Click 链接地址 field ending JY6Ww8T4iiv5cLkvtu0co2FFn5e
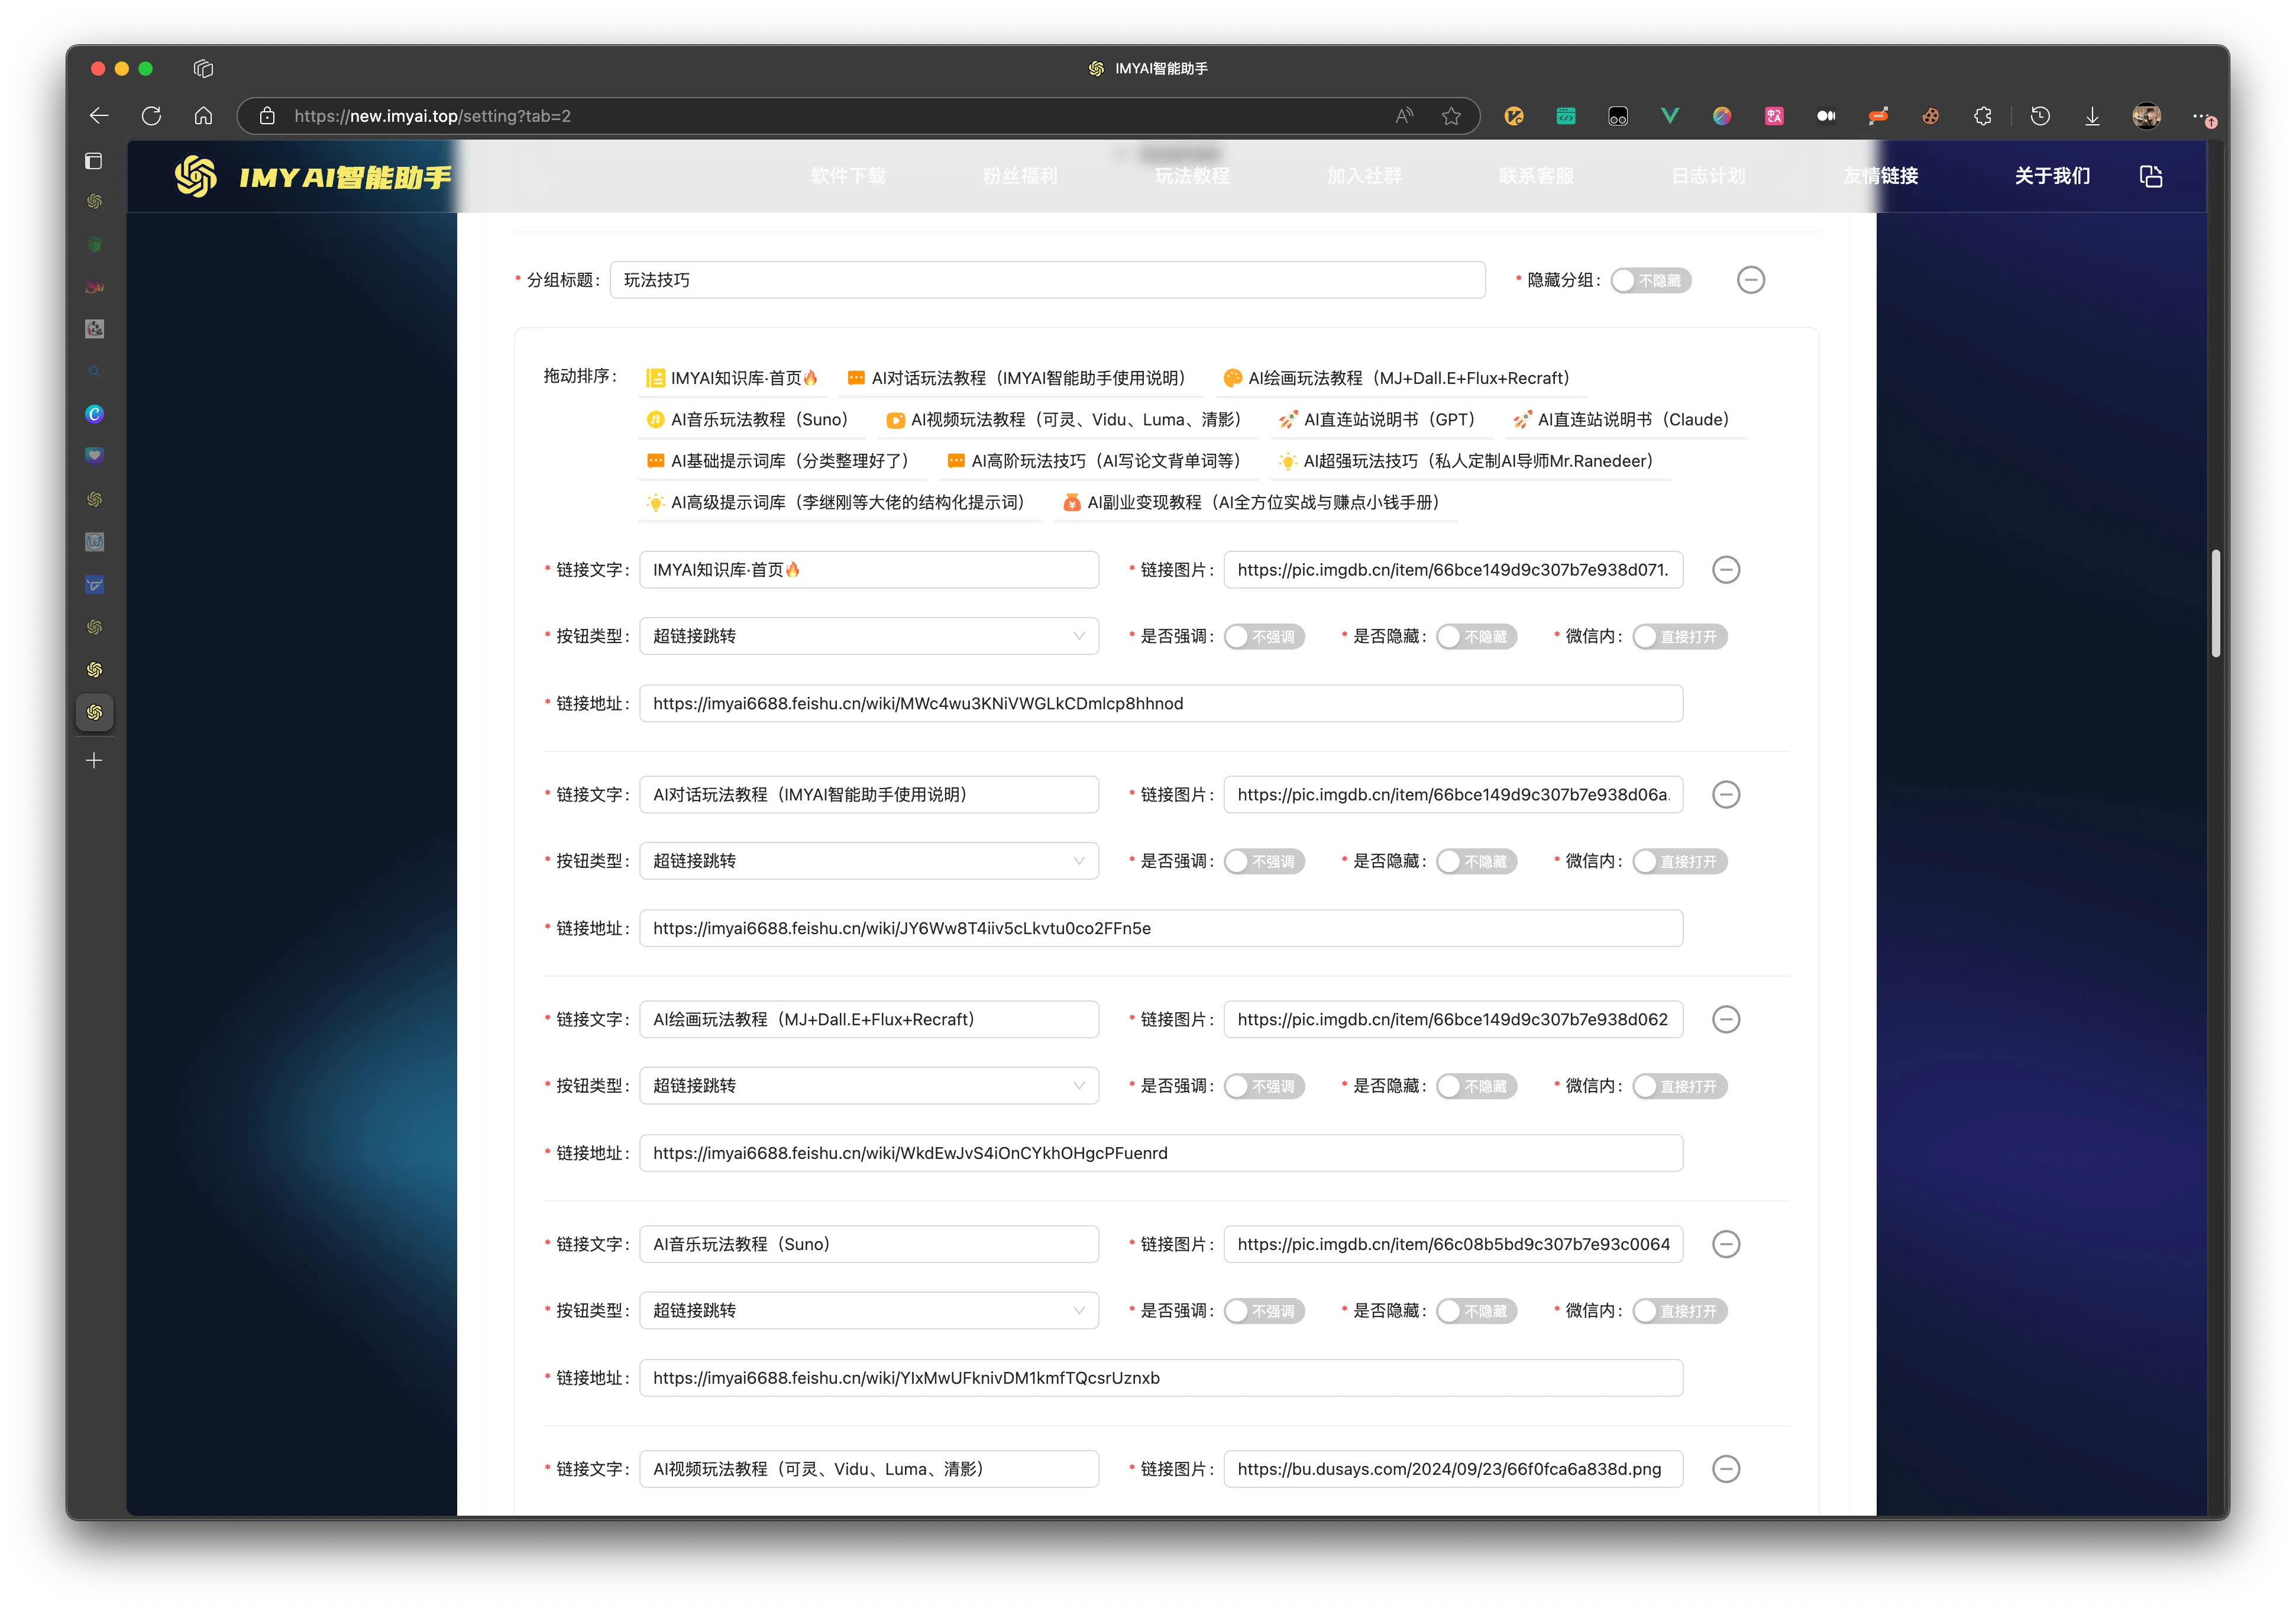2296x1608 pixels. (1161, 929)
